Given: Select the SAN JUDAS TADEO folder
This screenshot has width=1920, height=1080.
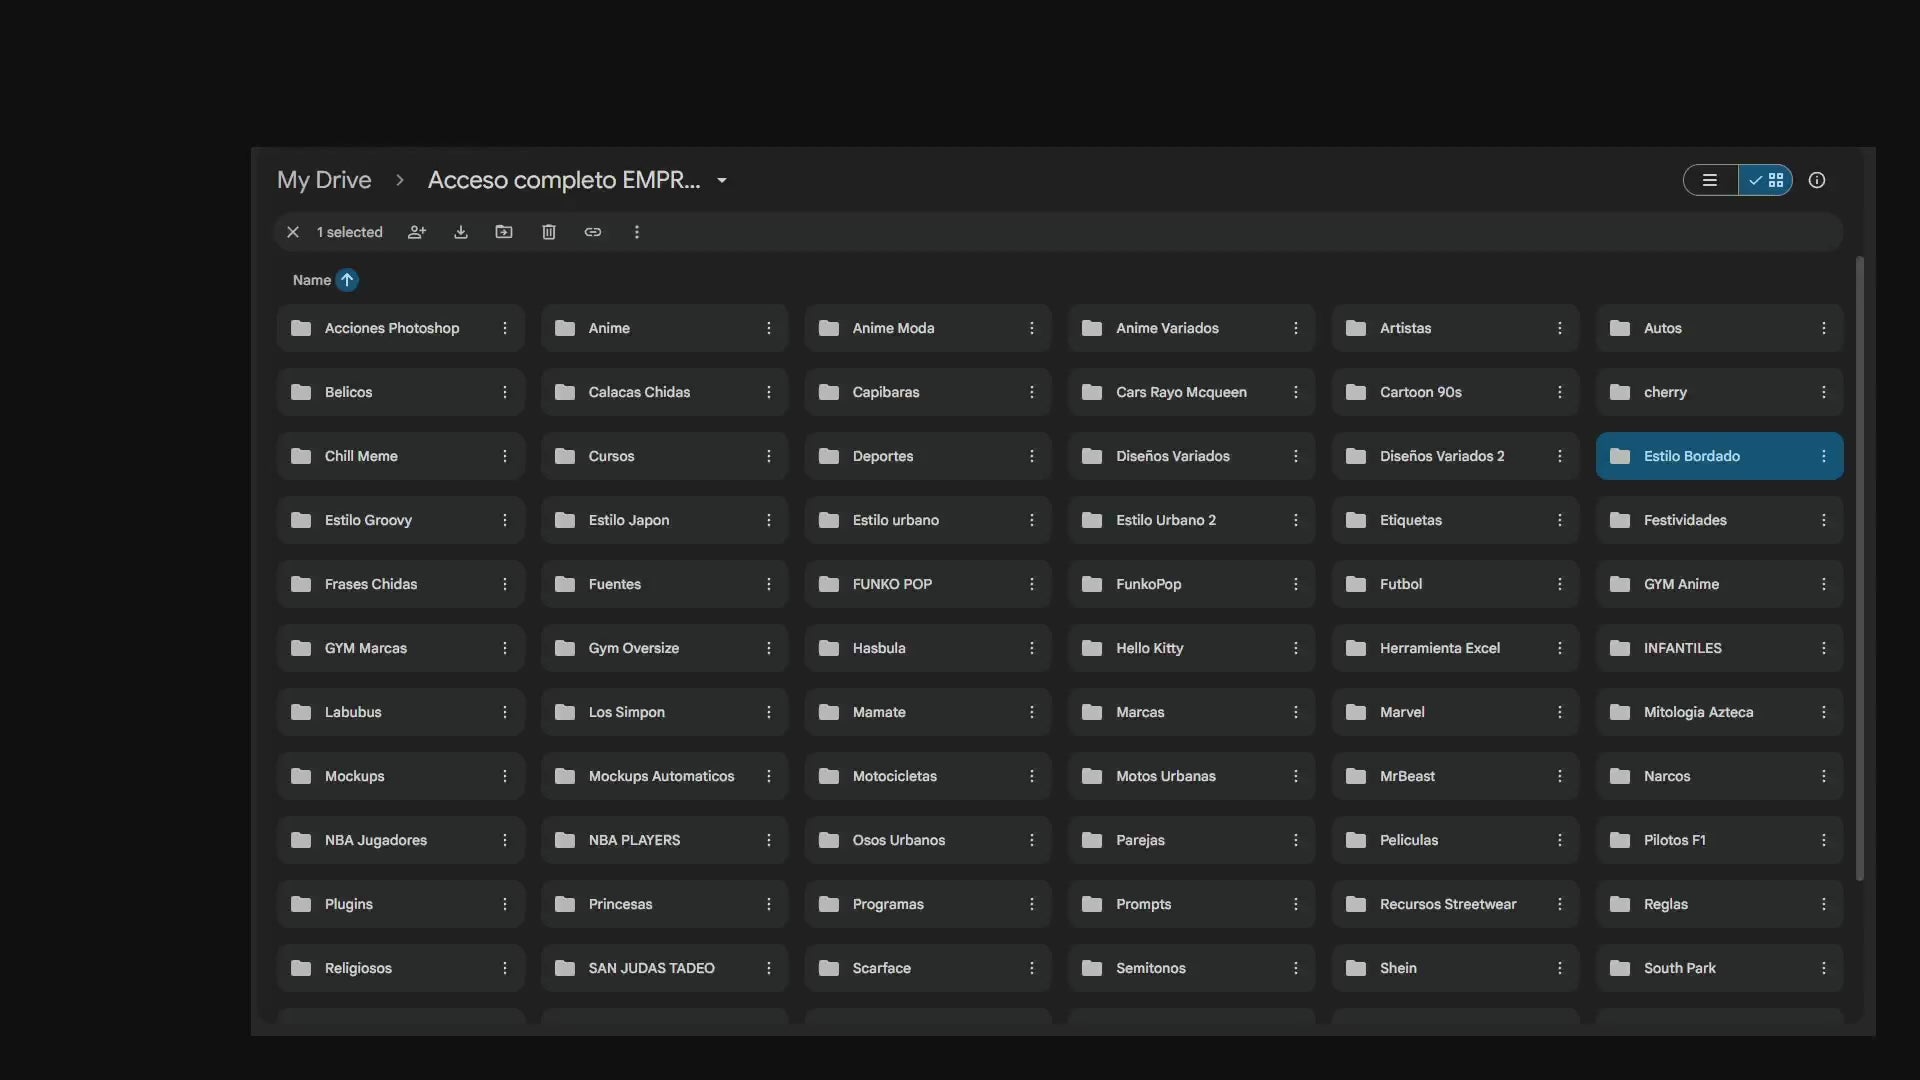Looking at the screenshot, I should pos(664,968).
